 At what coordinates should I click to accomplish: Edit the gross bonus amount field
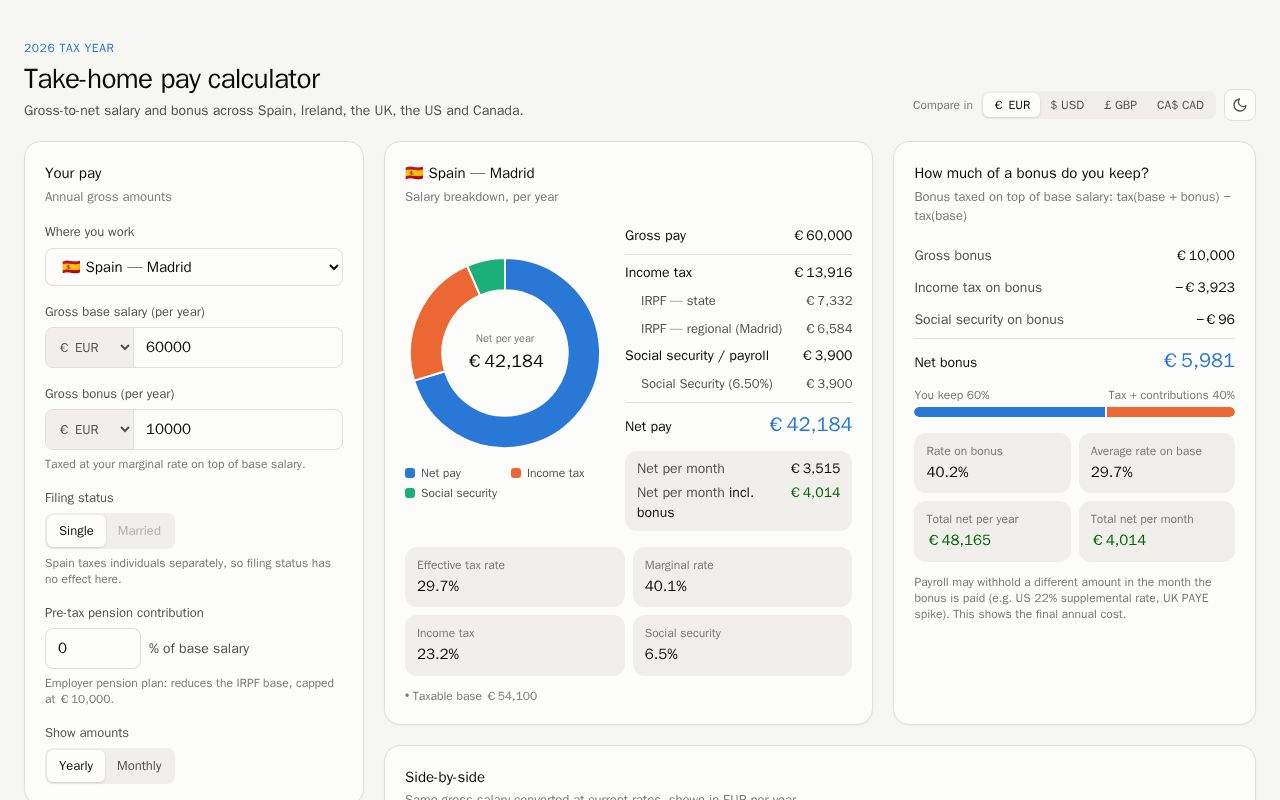(238, 429)
